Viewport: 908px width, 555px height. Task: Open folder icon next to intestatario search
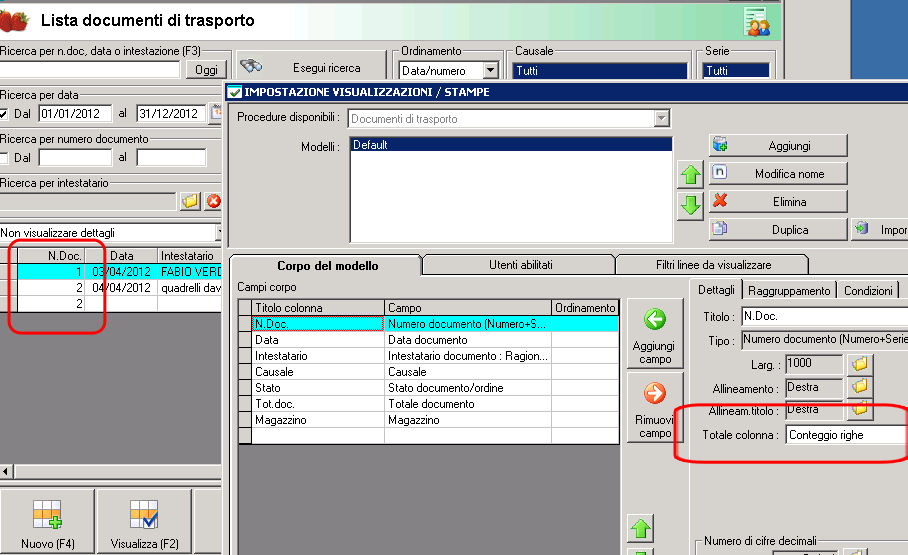pos(190,201)
